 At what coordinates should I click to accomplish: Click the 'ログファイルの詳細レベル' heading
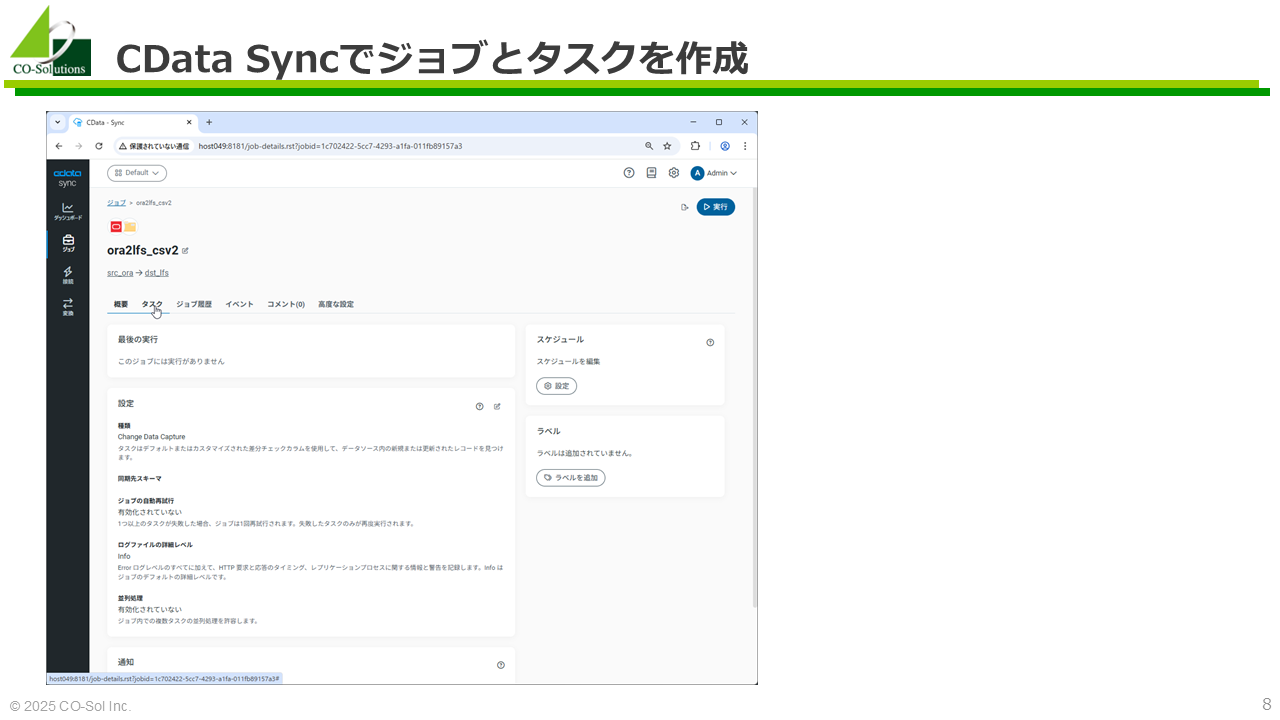point(155,545)
